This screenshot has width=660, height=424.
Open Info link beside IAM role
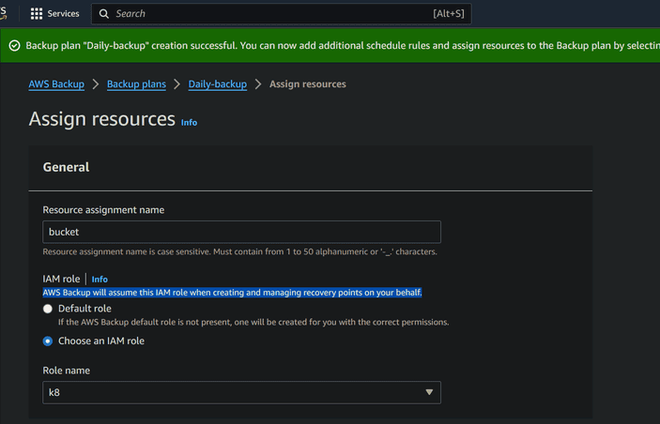click(x=100, y=279)
